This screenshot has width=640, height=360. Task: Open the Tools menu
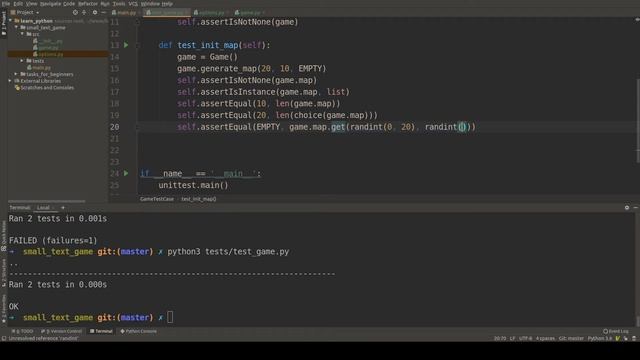(x=119, y=4)
